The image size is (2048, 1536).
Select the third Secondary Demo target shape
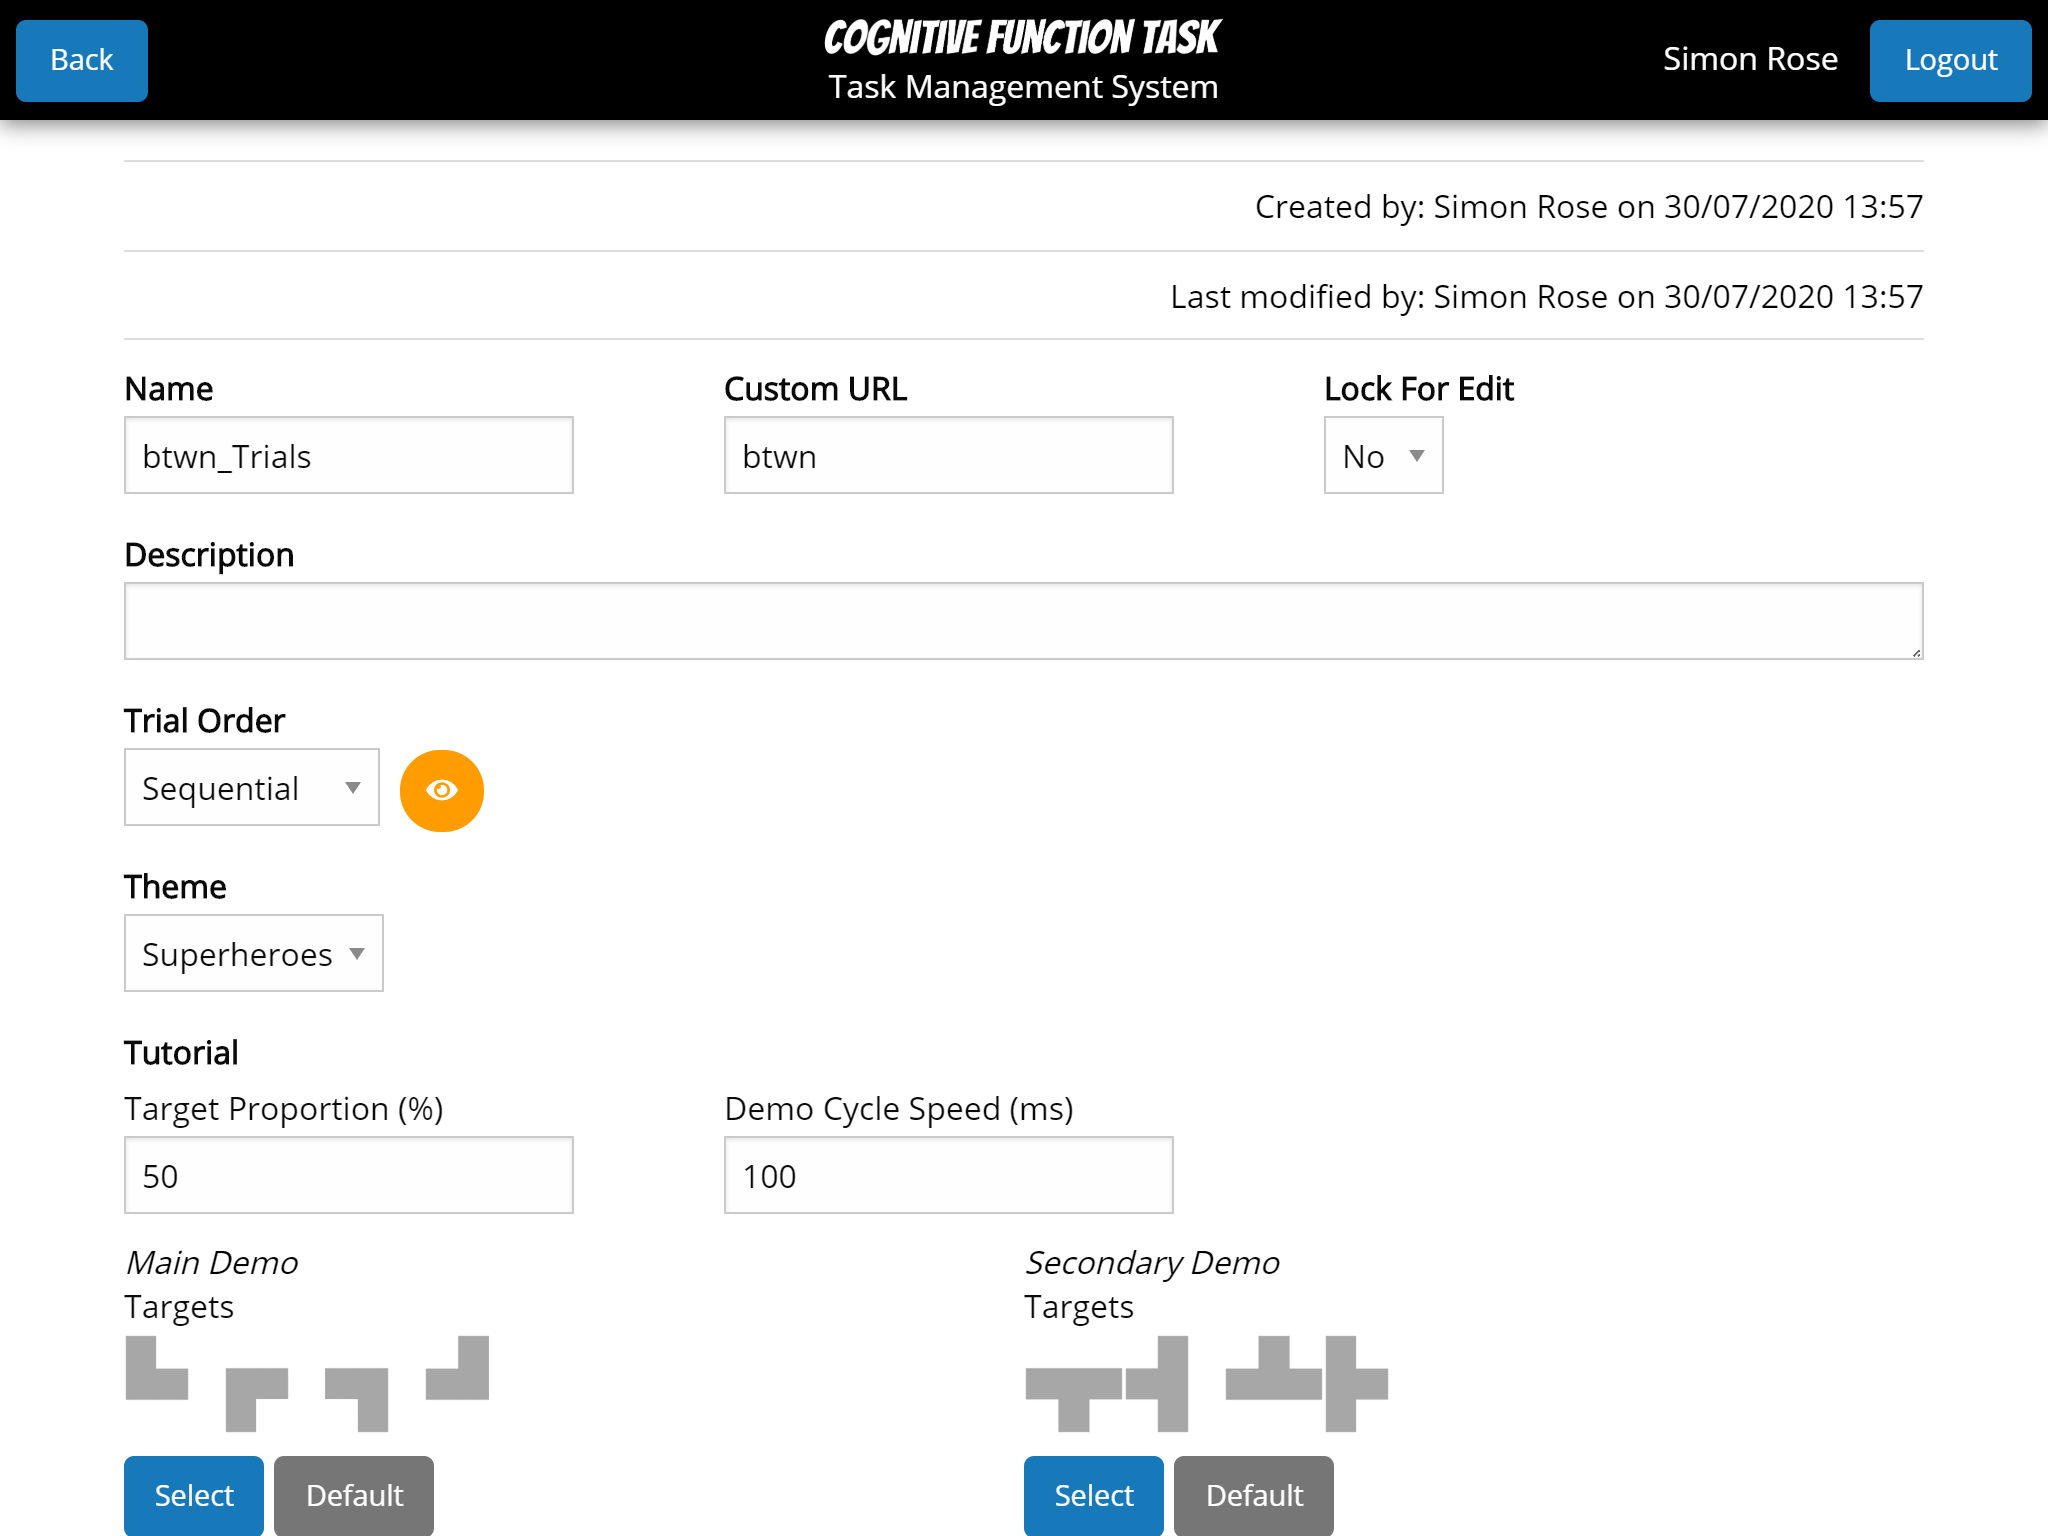(1273, 1368)
